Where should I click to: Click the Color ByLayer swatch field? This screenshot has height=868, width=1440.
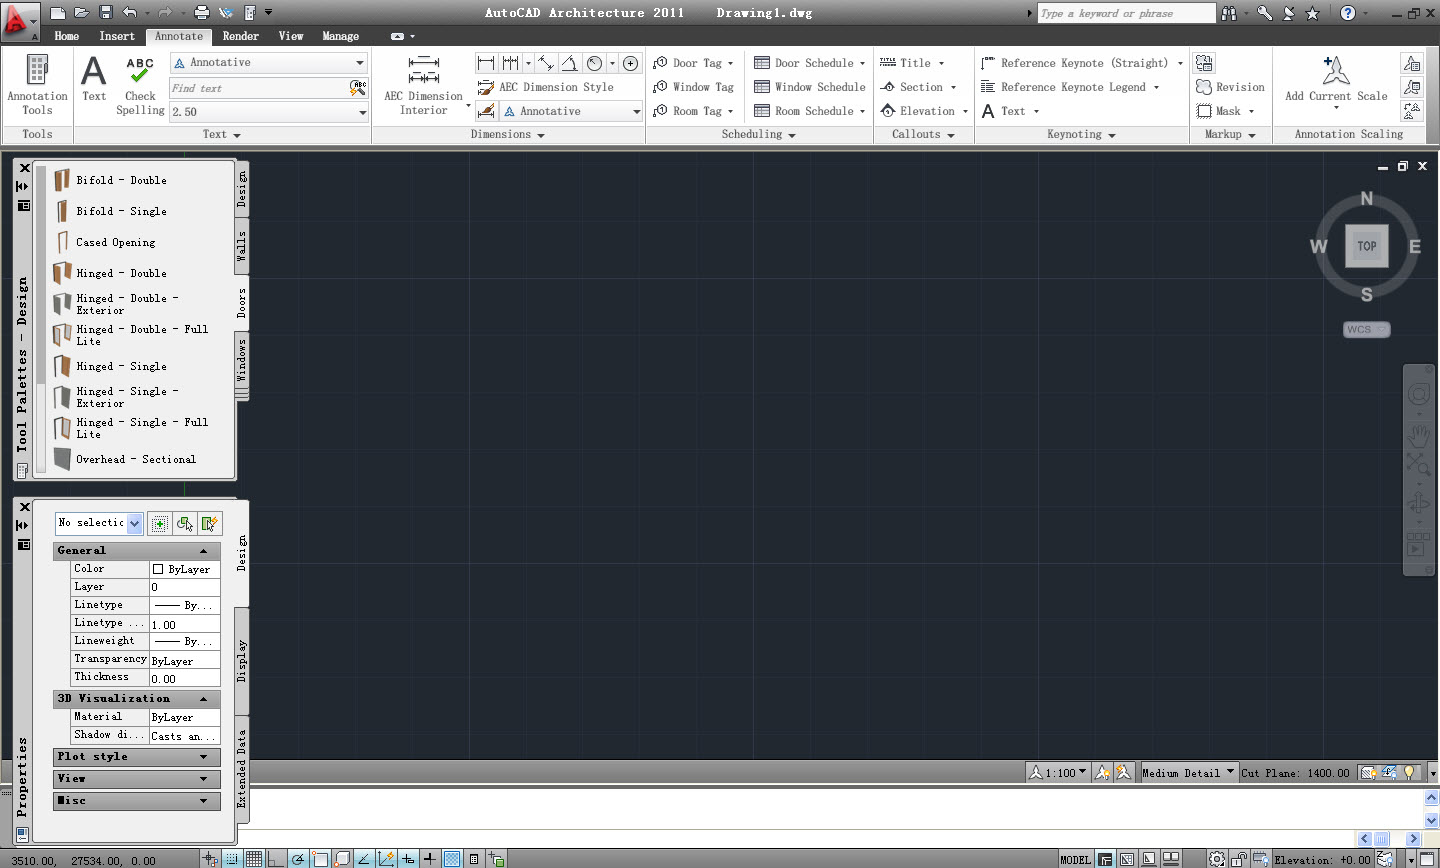coord(185,569)
